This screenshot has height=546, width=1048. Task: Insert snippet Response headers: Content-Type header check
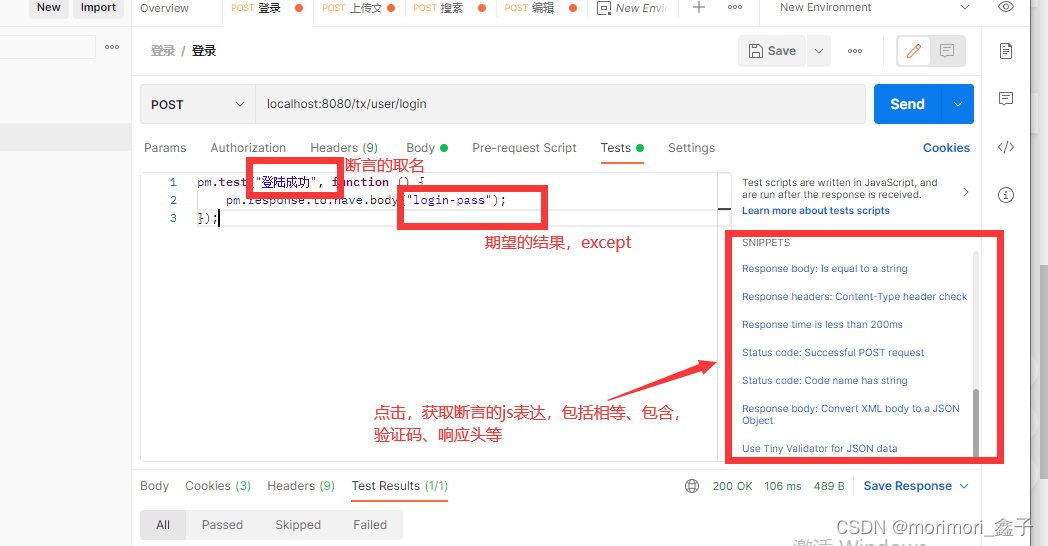tap(854, 297)
